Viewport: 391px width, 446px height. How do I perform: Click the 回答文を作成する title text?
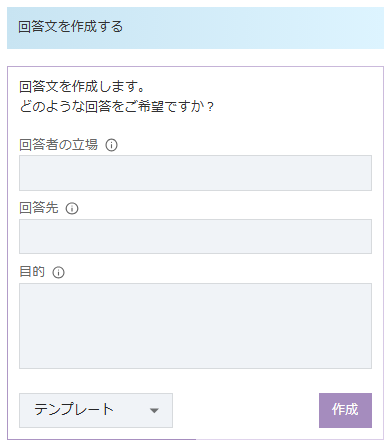tap(70, 27)
